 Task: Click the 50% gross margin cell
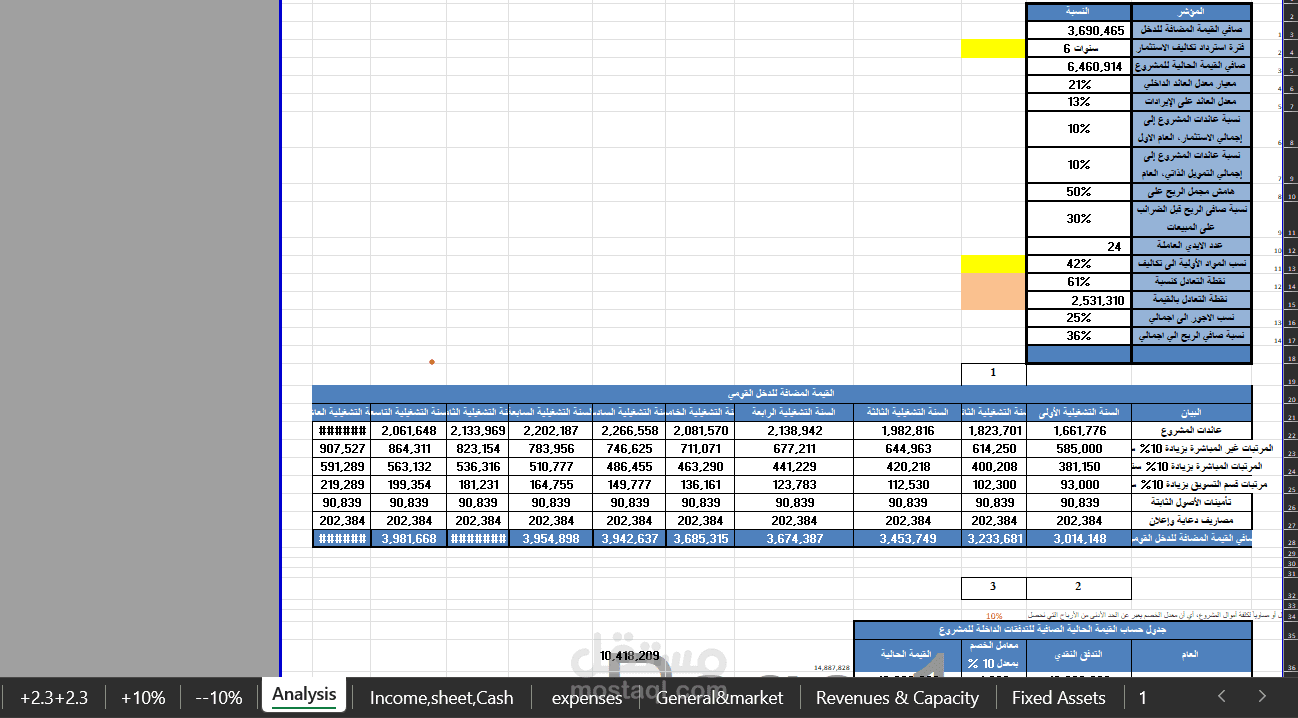(x=1079, y=191)
